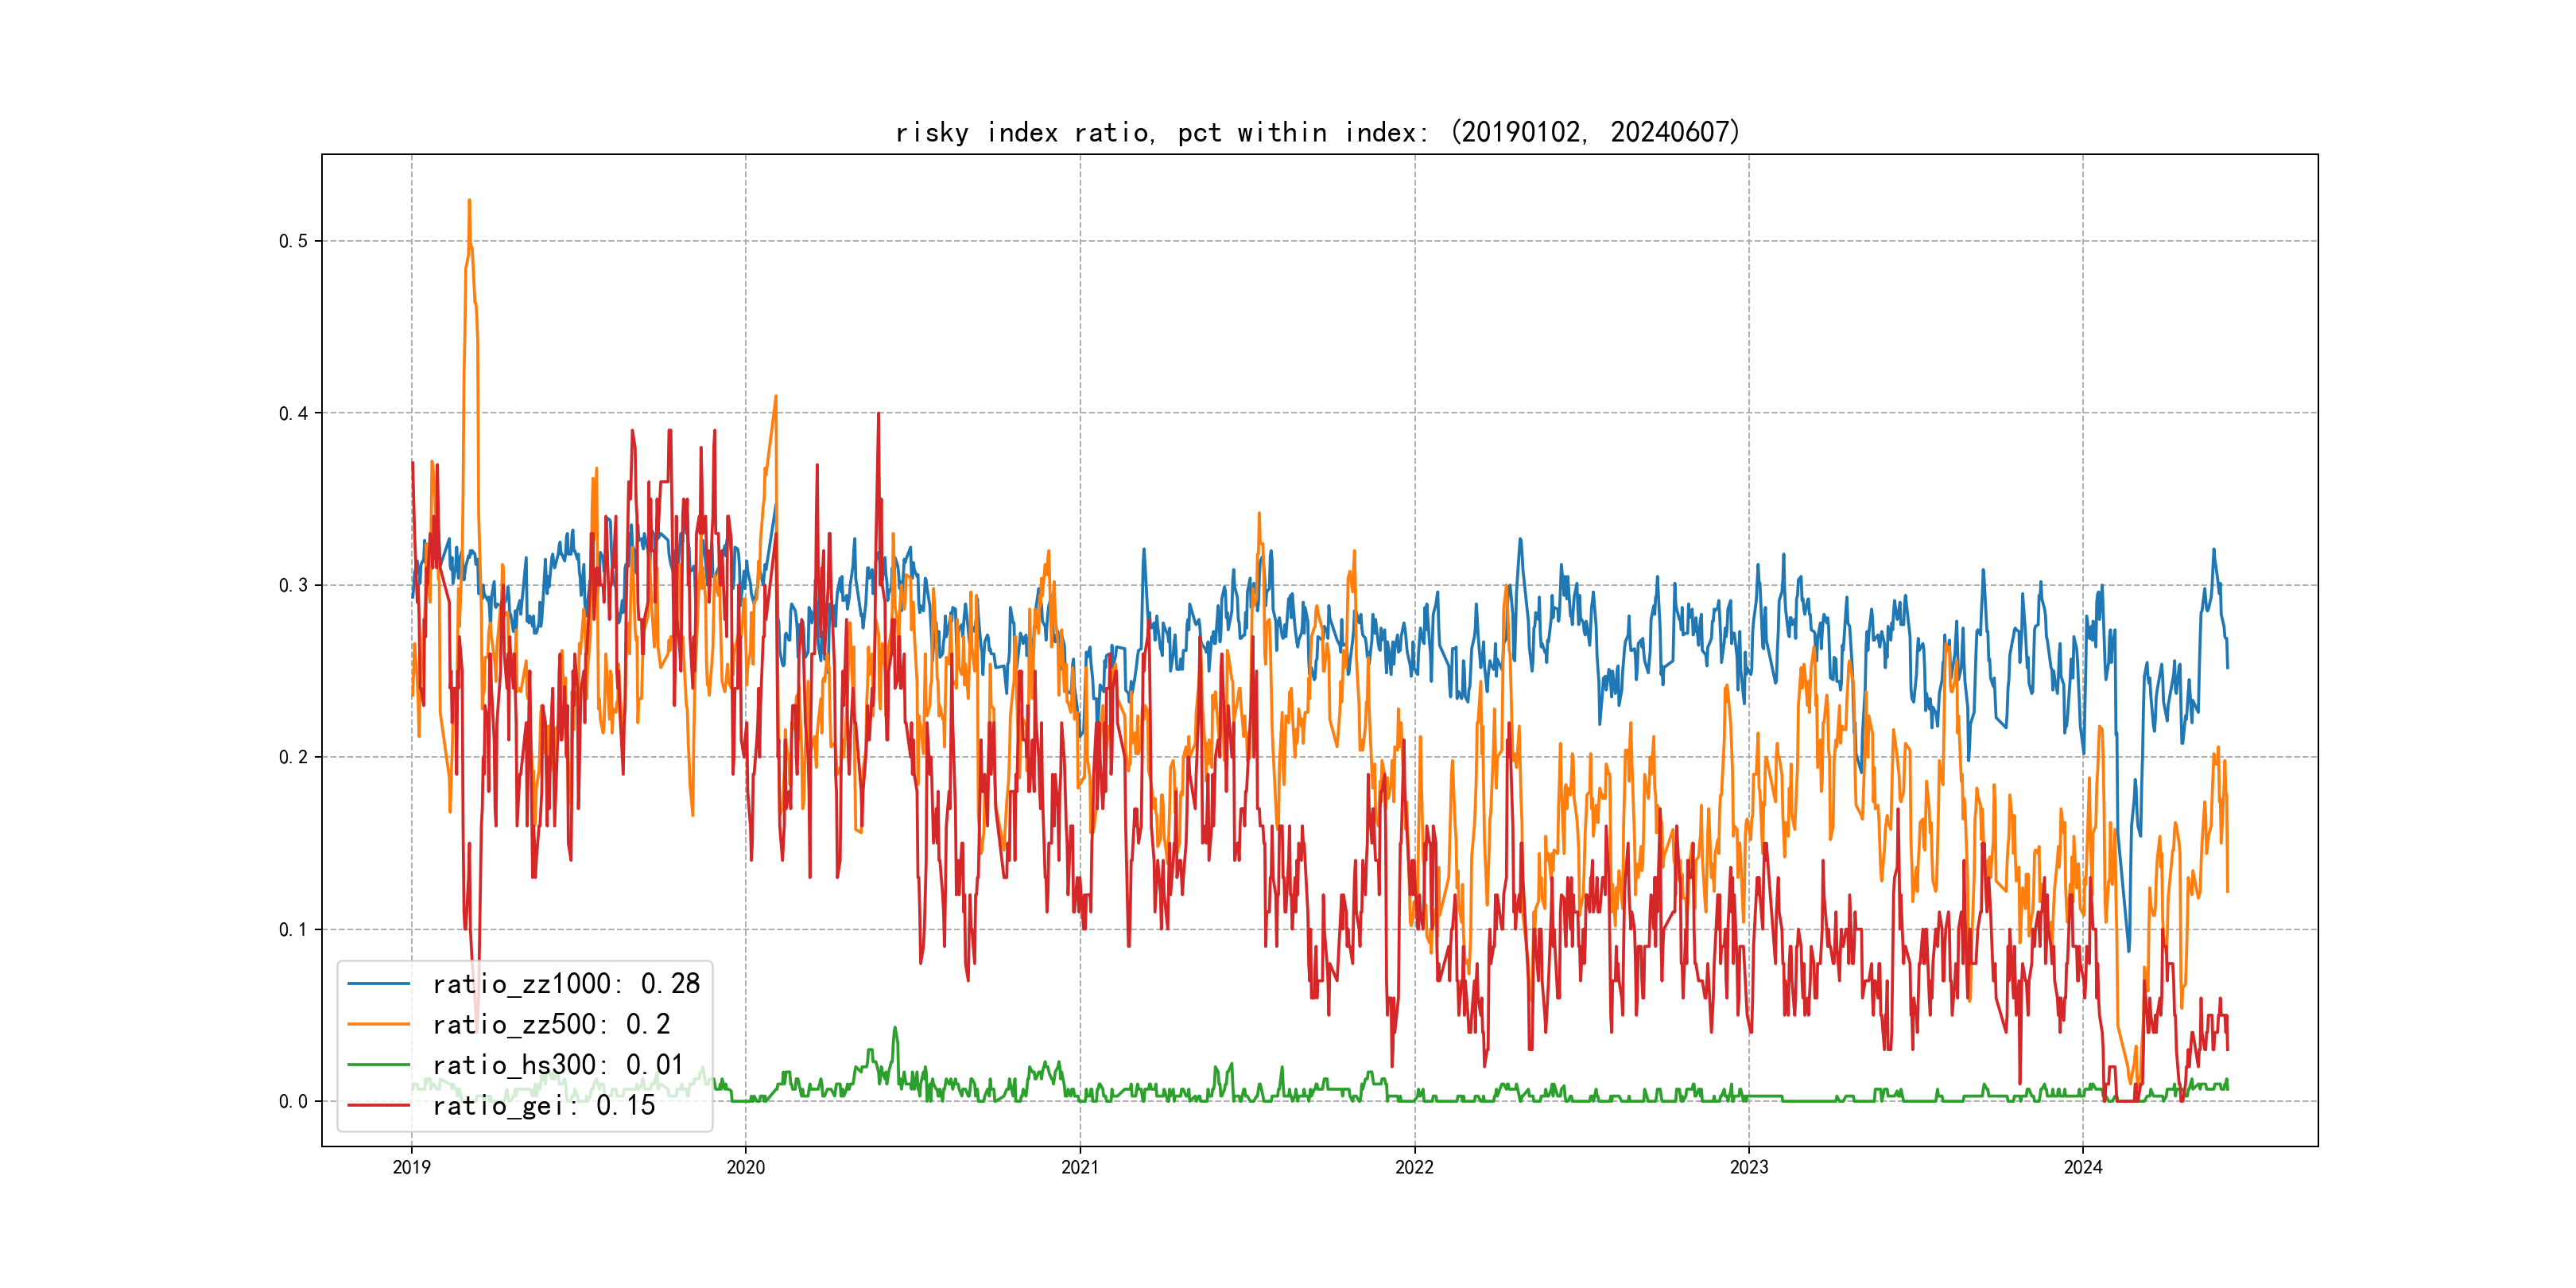
Task: Click the 0.3 y-axis tick label
Action: 293,585
